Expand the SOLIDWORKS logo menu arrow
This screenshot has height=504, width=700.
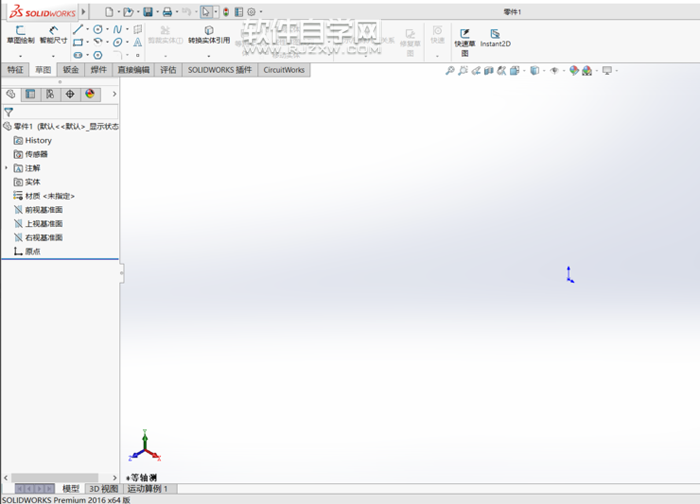click(83, 12)
